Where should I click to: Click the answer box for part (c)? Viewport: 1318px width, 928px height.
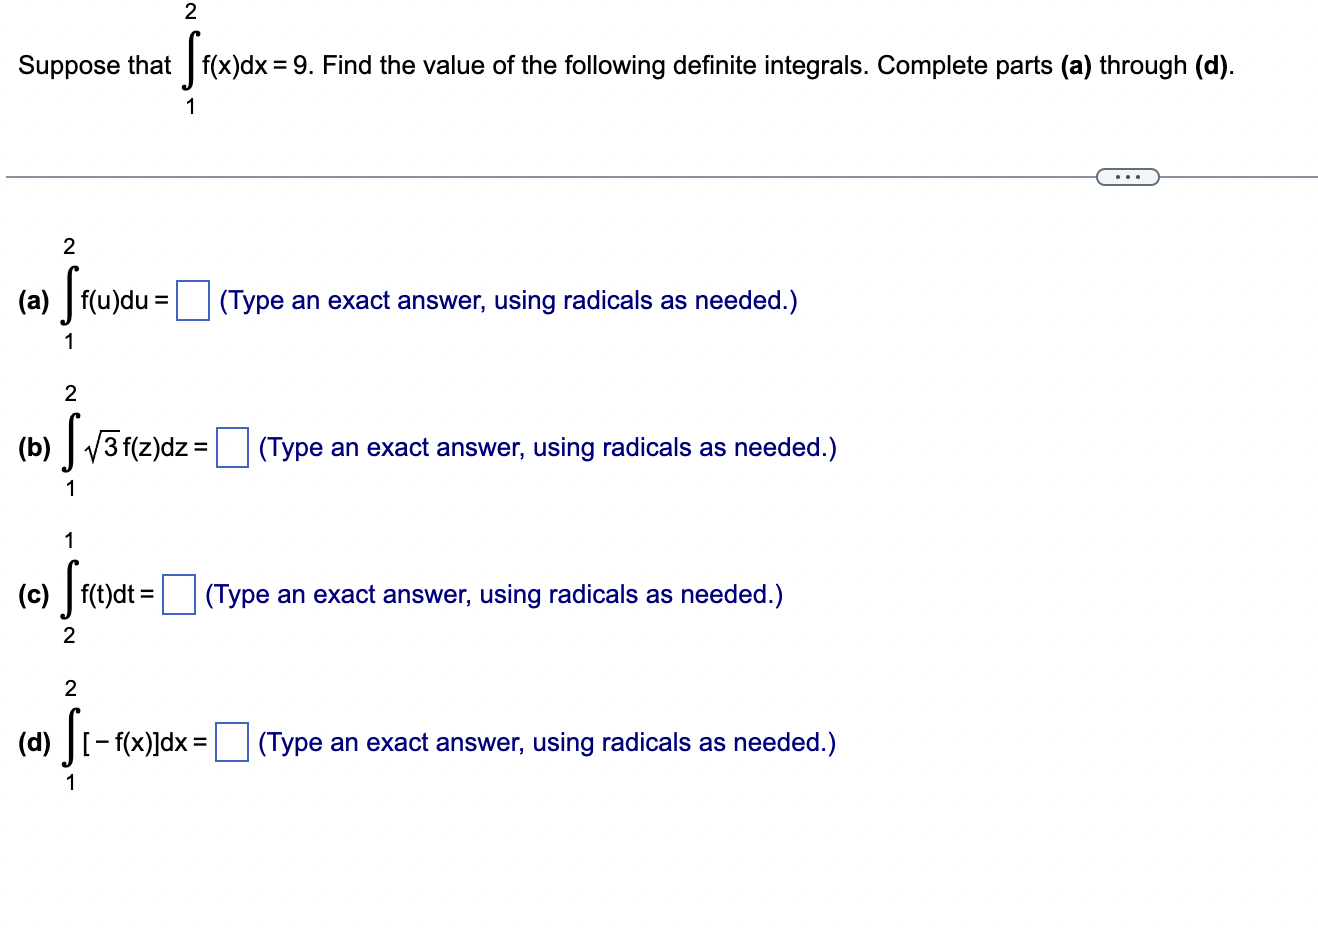click(x=177, y=595)
